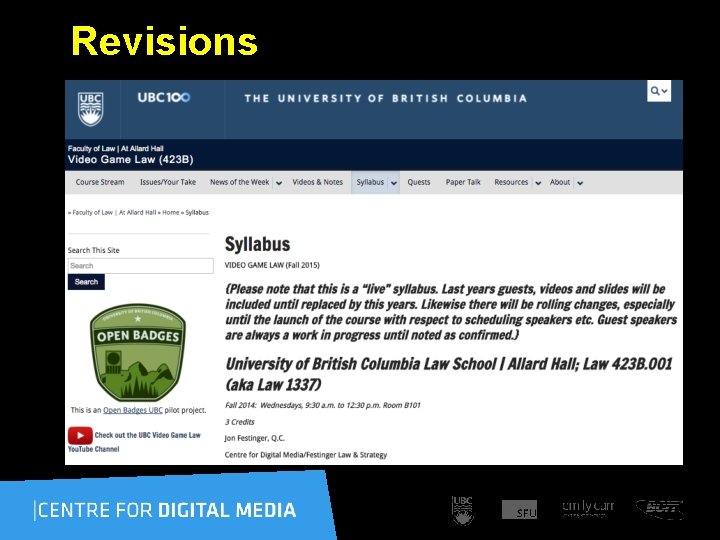The height and width of the screenshot is (540, 720).
Task: Open the Issues/Your Take menu item
Action: 168,182
